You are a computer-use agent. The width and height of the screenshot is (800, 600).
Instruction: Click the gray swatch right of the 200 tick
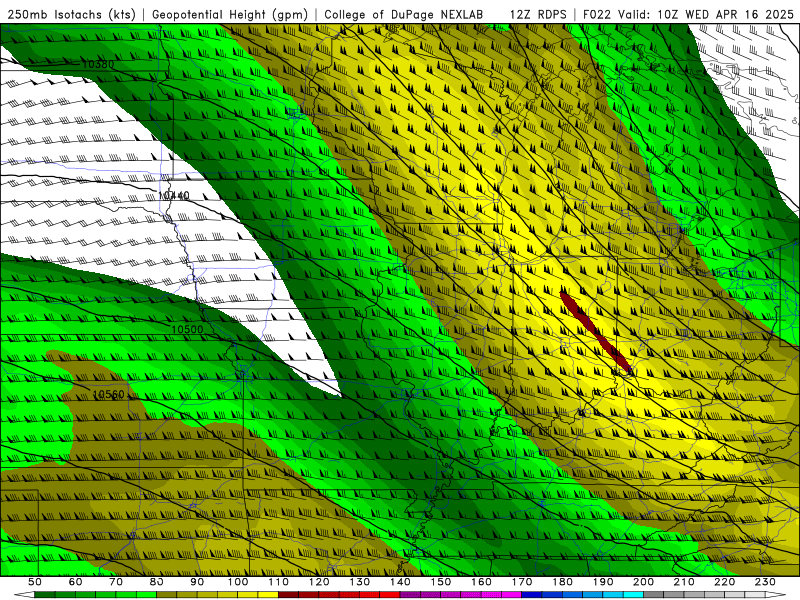654,594
